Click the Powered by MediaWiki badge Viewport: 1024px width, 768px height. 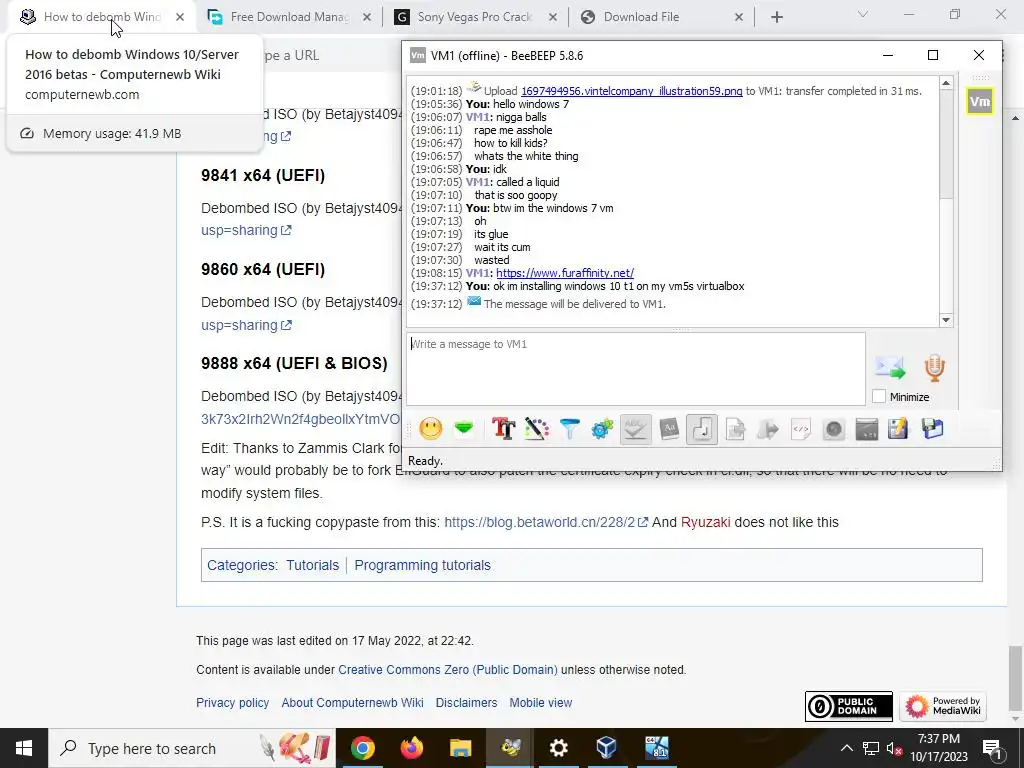(x=943, y=706)
